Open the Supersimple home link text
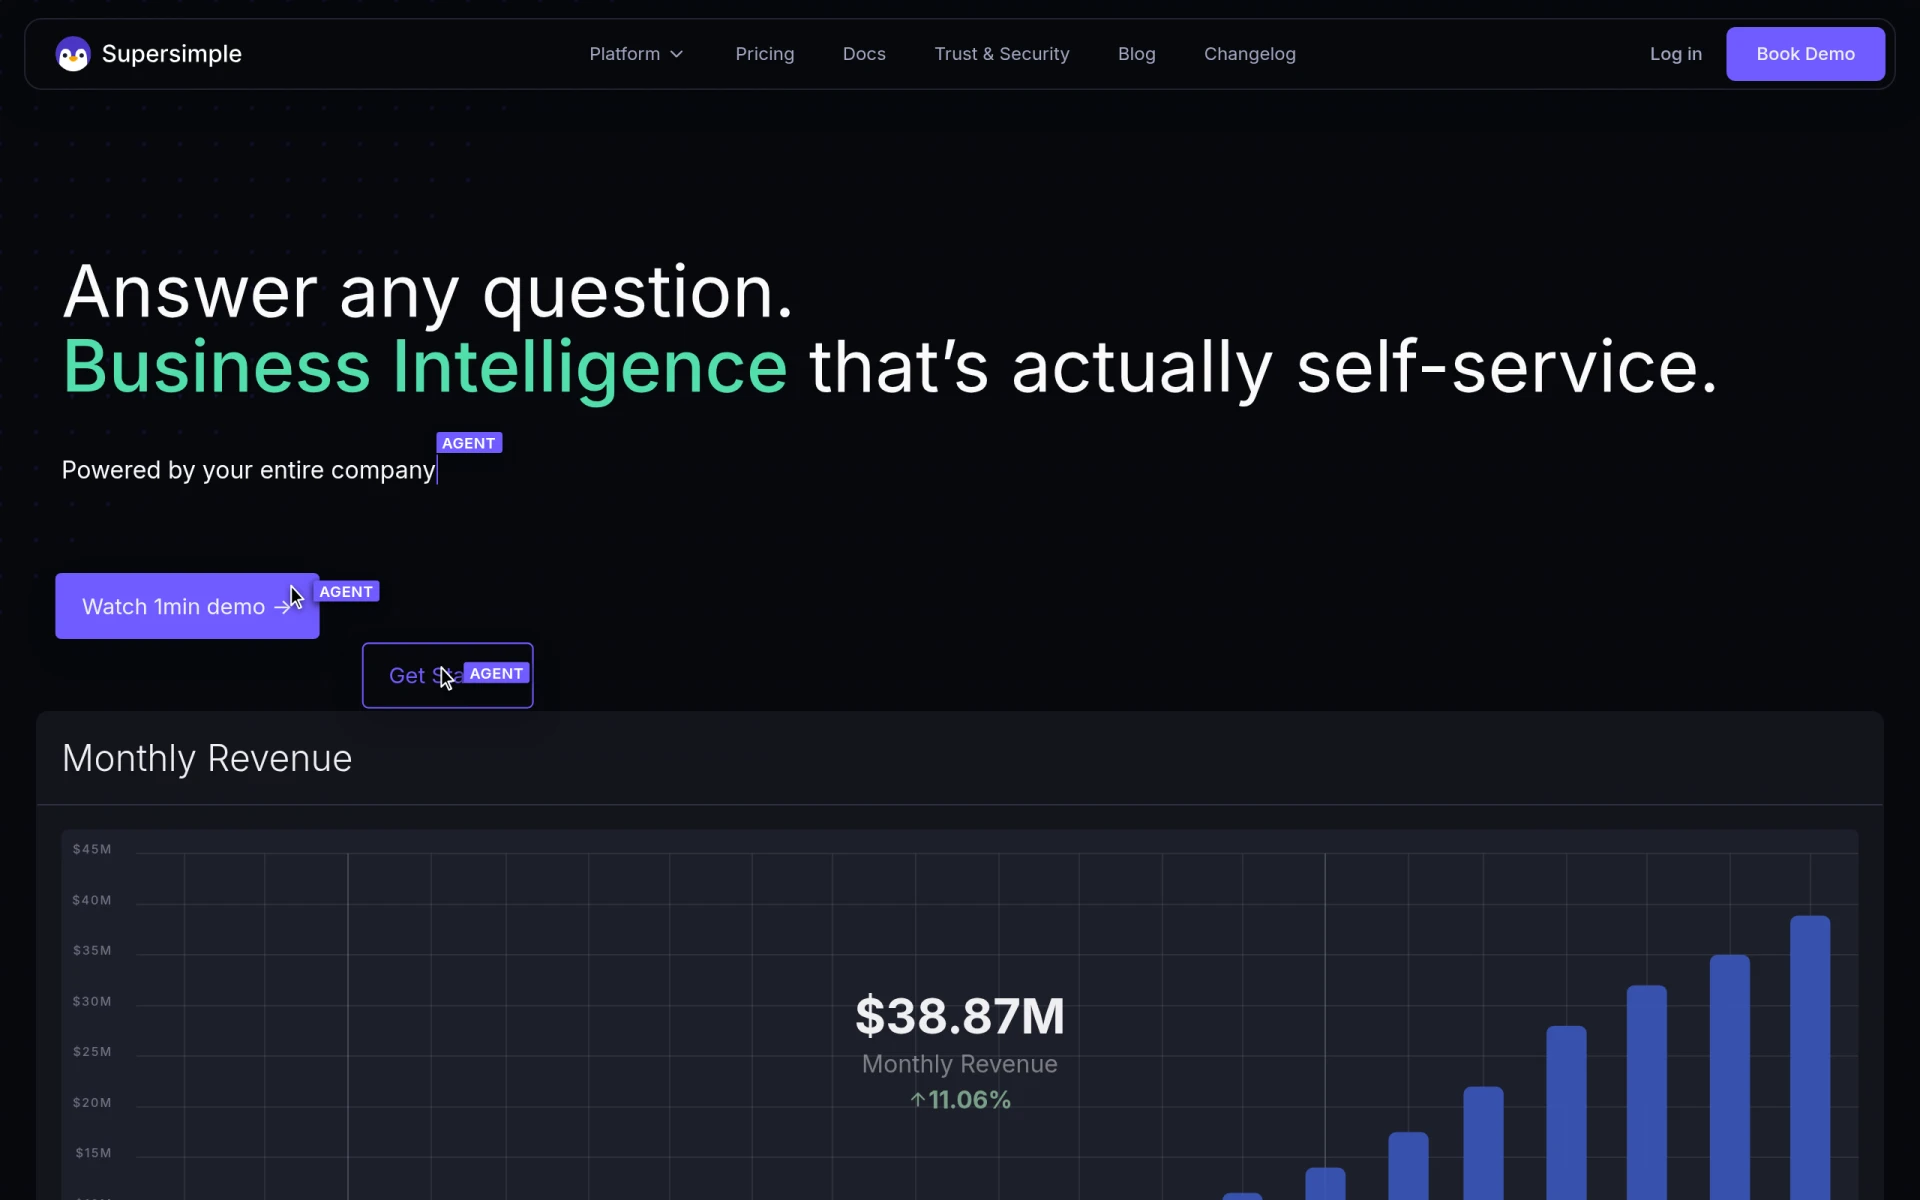The width and height of the screenshot is (1920, 1200). tap(172, 54)
